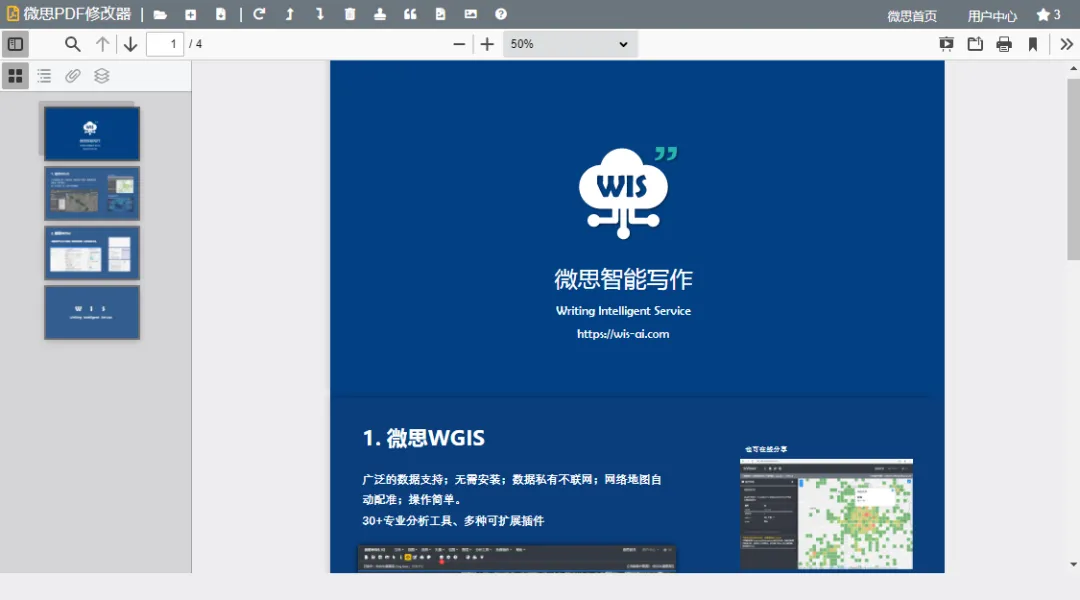1080x600 pixels.
Task: Open the 50% zoom level dropdown
Action: 570,44
